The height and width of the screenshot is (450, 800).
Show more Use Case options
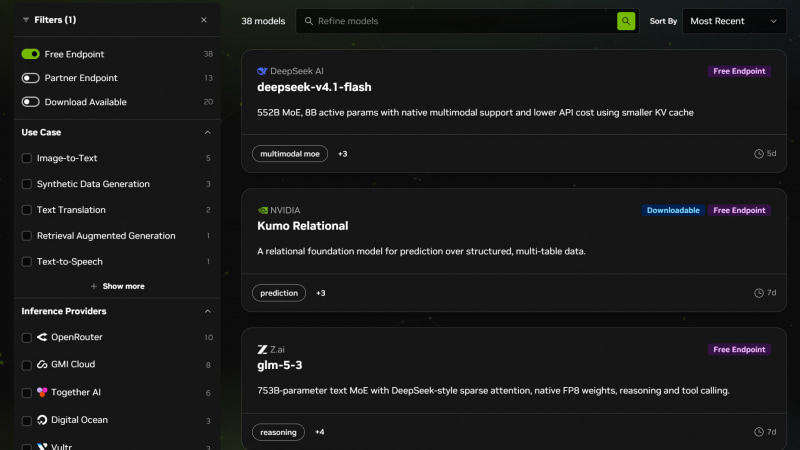pyautogui.click(x=117, y=286)
